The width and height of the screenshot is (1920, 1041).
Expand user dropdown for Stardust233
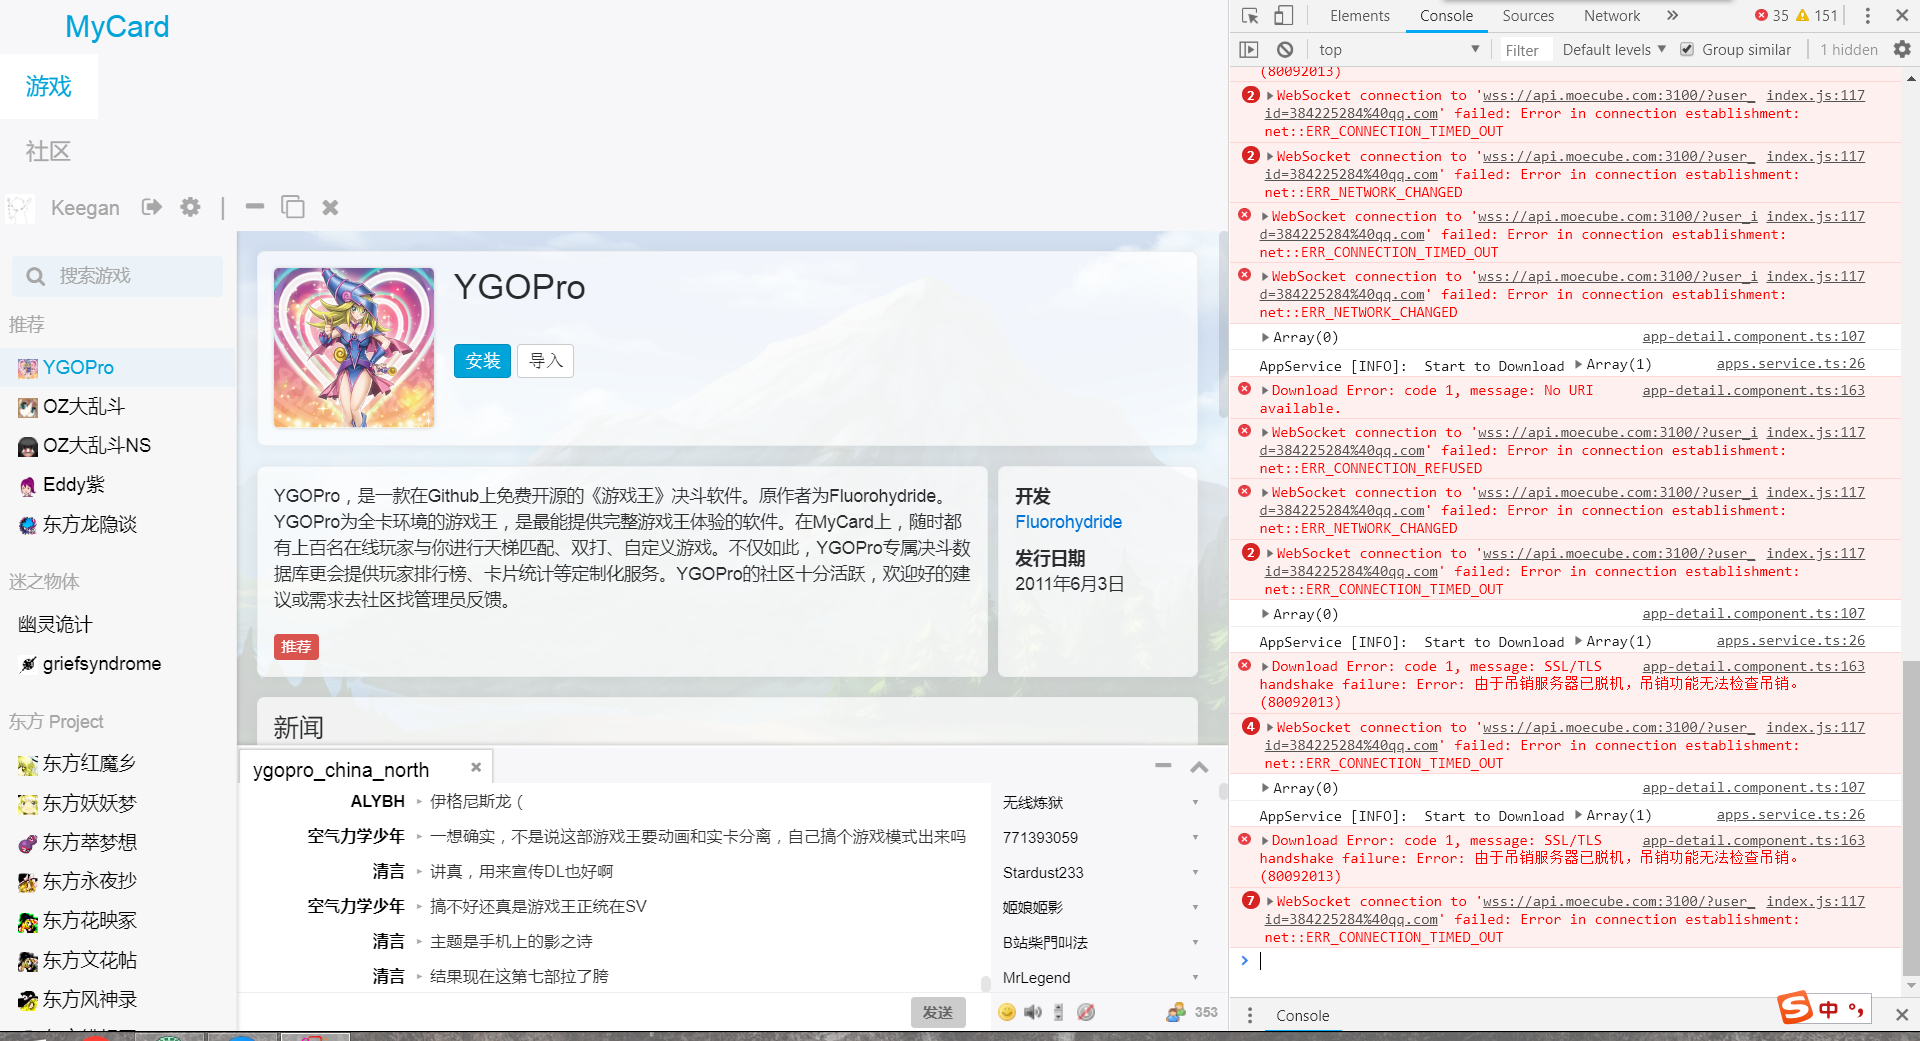pyautogui.click(x=1195, y=872)
